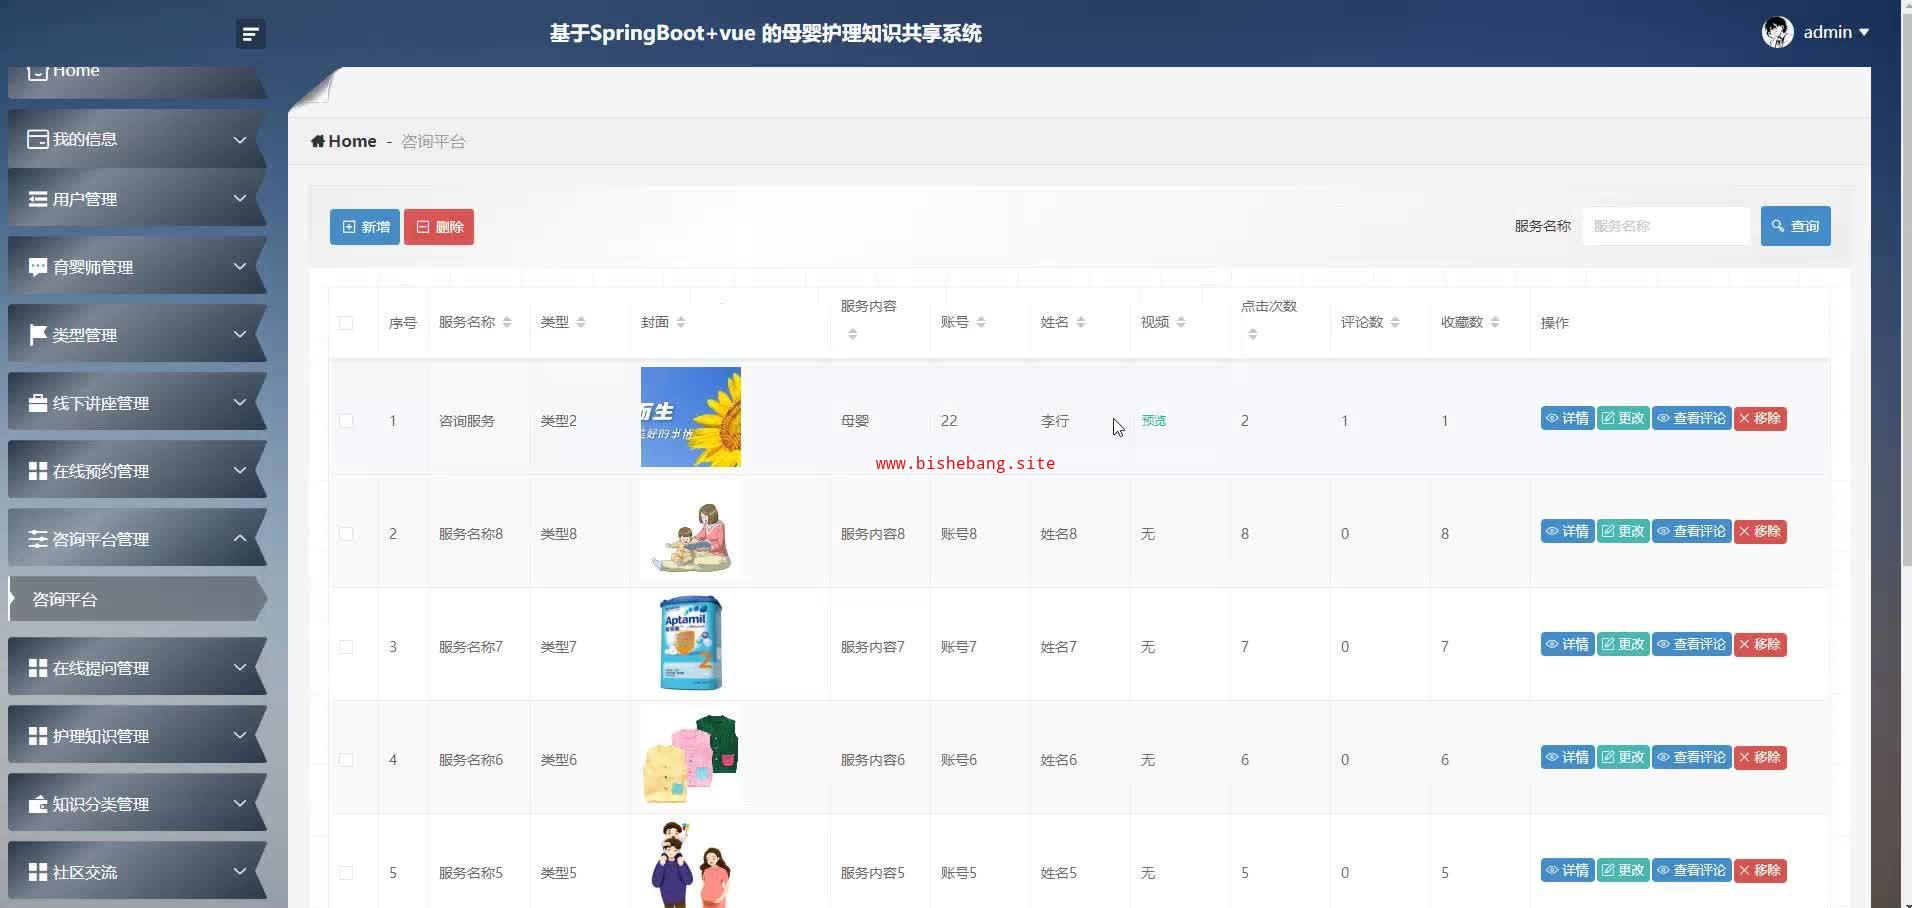Sort by 收藏数 column arrows
This screenshot has height=908, width=1912.
(x=1495, y=322)
